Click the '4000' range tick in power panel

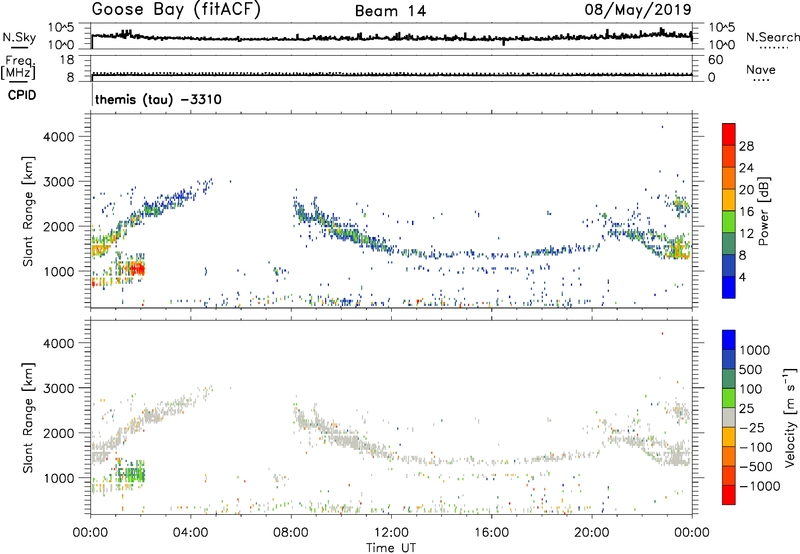pyautogui.click(x=59, y=137)
